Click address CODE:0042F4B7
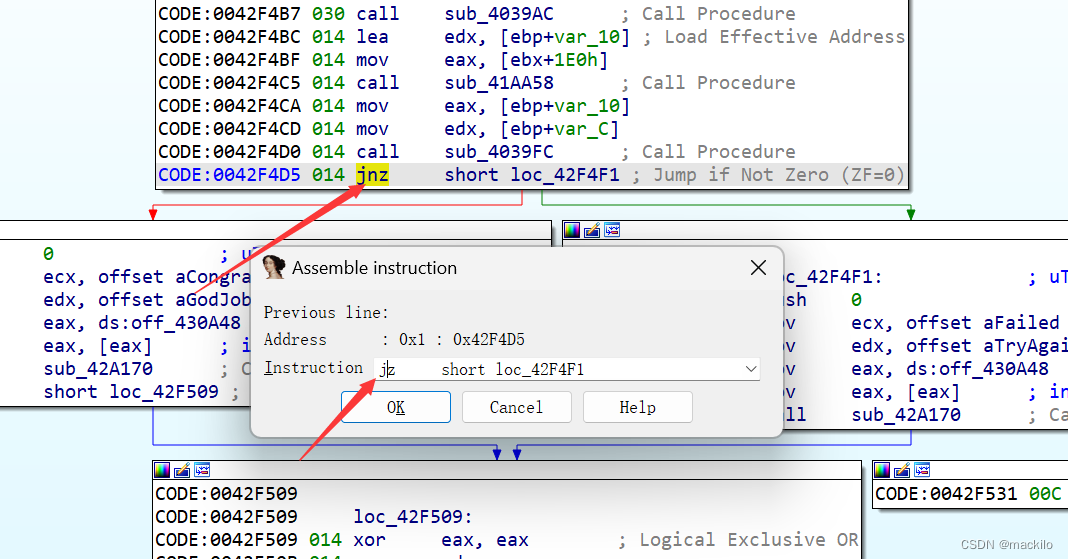This screenshot has height=559, width=1068. (229, 14)
